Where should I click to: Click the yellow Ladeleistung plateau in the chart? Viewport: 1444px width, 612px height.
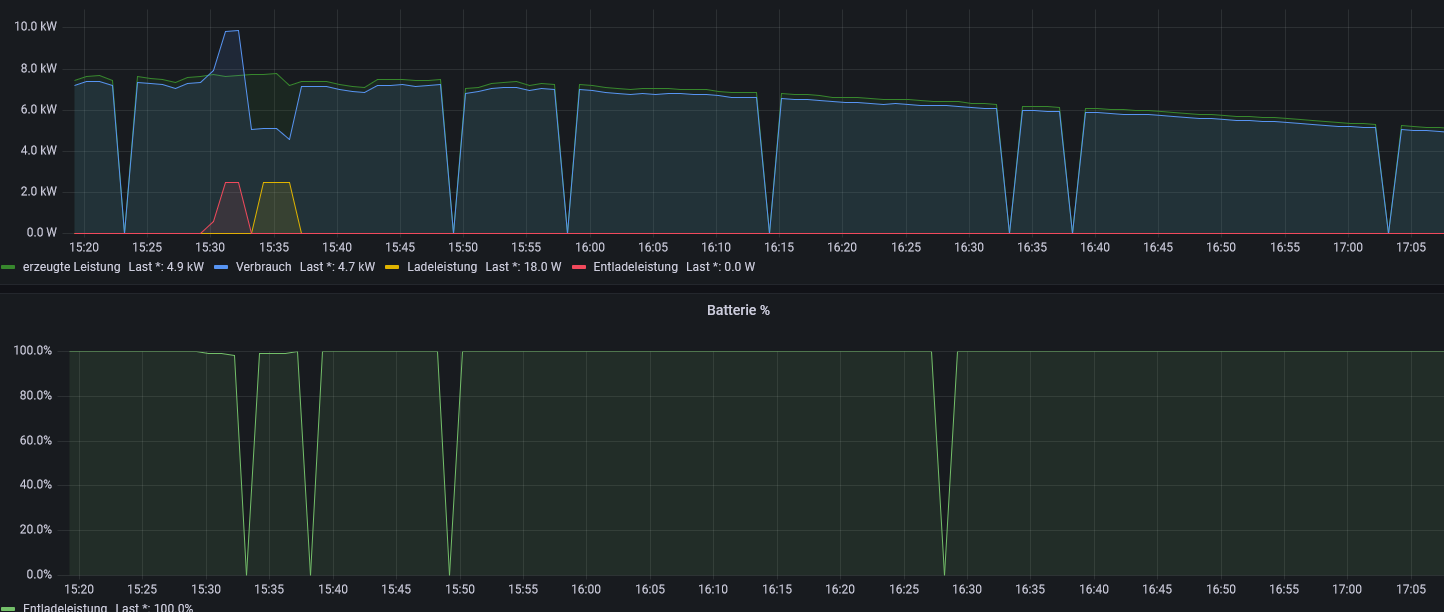(x=276, y=184)
